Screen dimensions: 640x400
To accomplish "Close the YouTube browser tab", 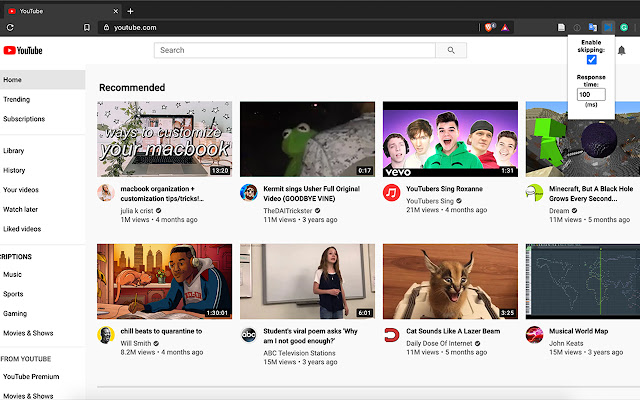I will coord(116,11).
